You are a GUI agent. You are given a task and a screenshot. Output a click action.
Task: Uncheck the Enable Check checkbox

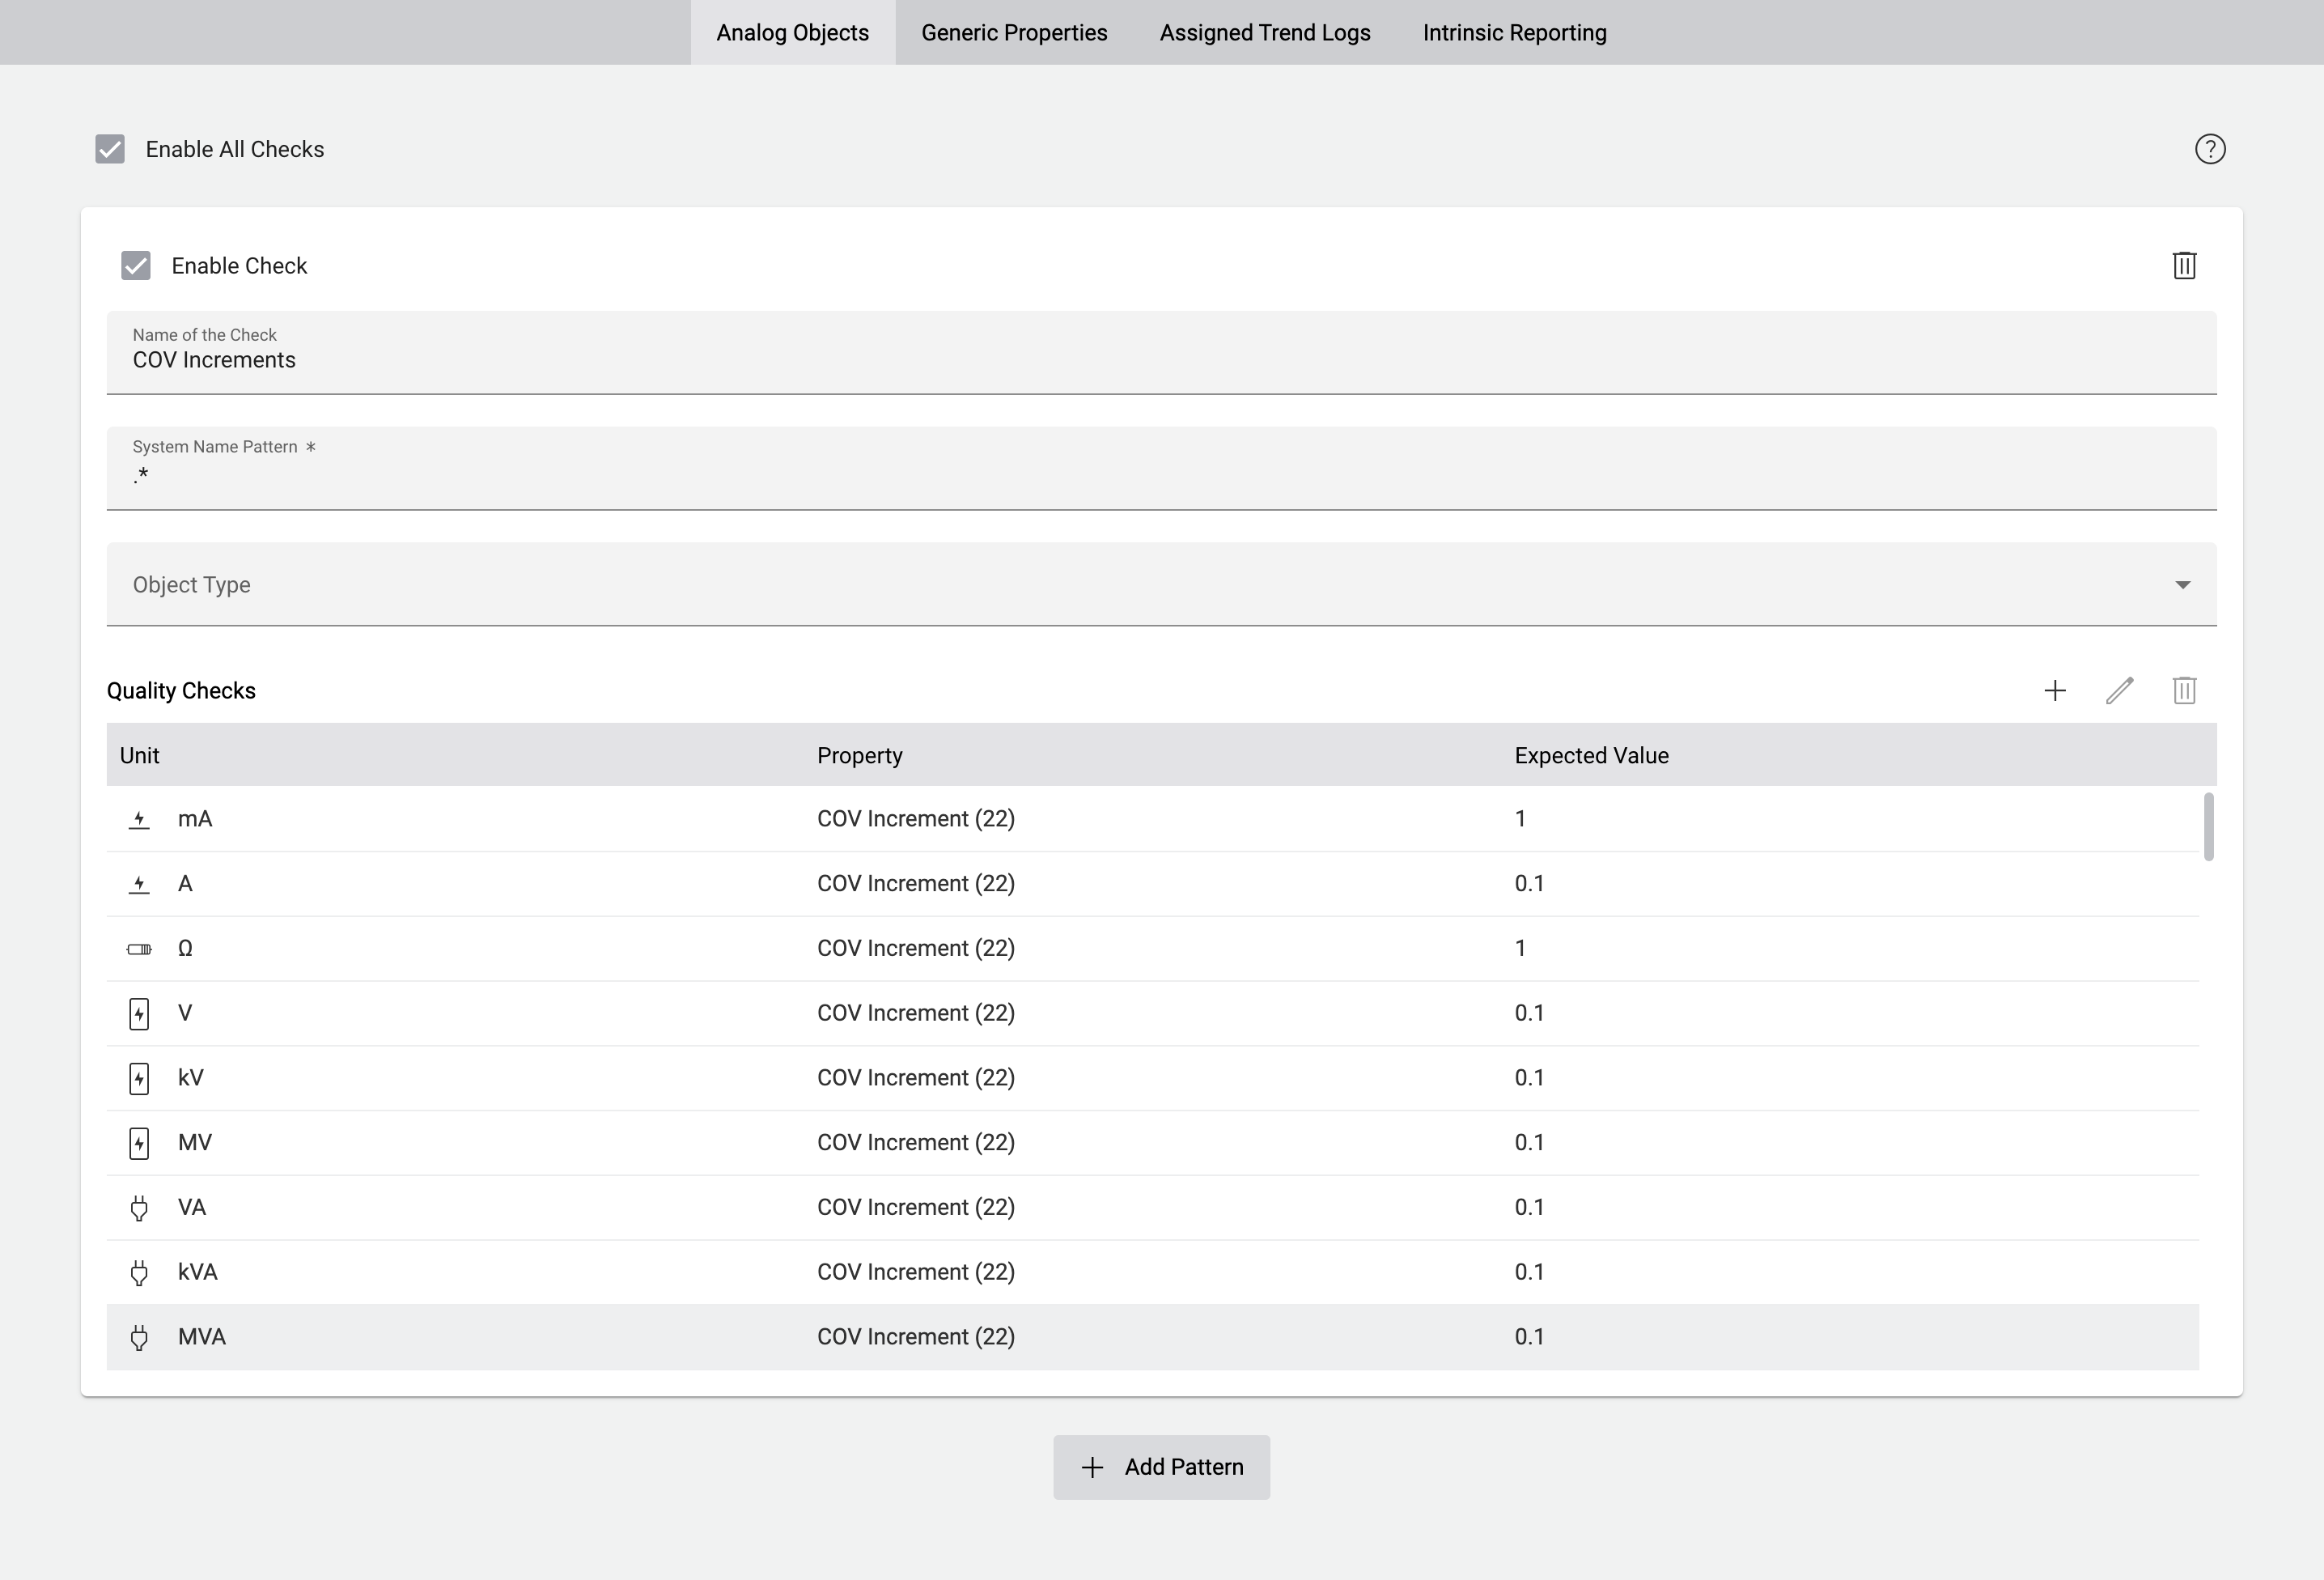[x=136, y=265]
